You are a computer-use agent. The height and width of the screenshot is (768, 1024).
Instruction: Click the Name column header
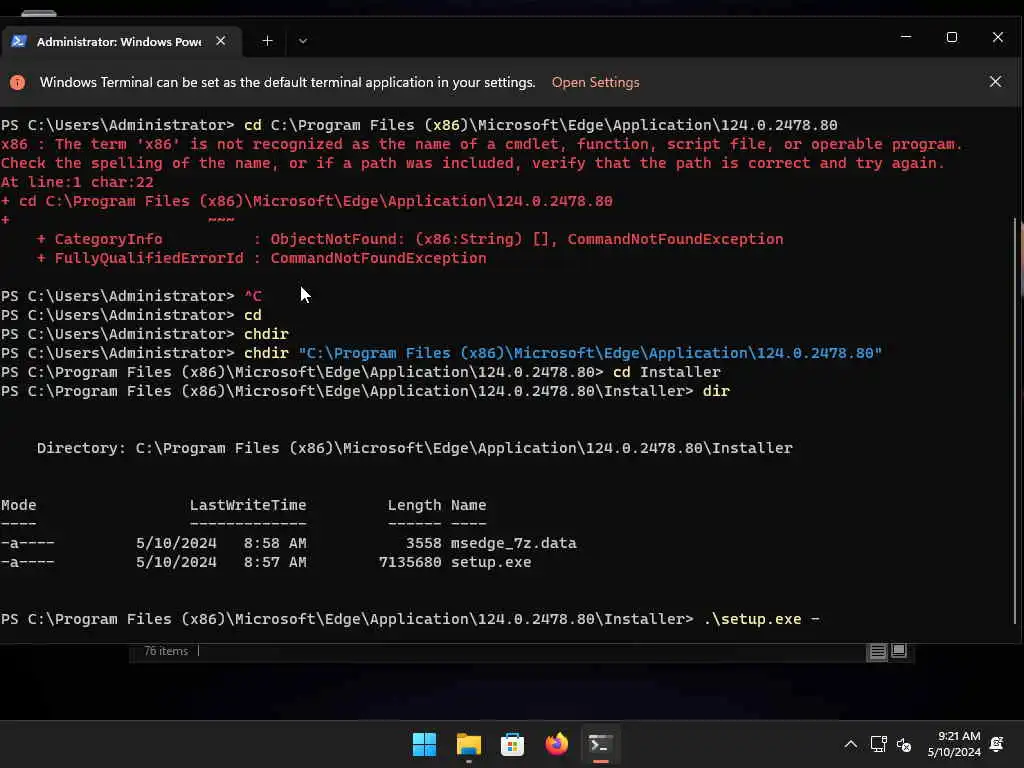469,505
